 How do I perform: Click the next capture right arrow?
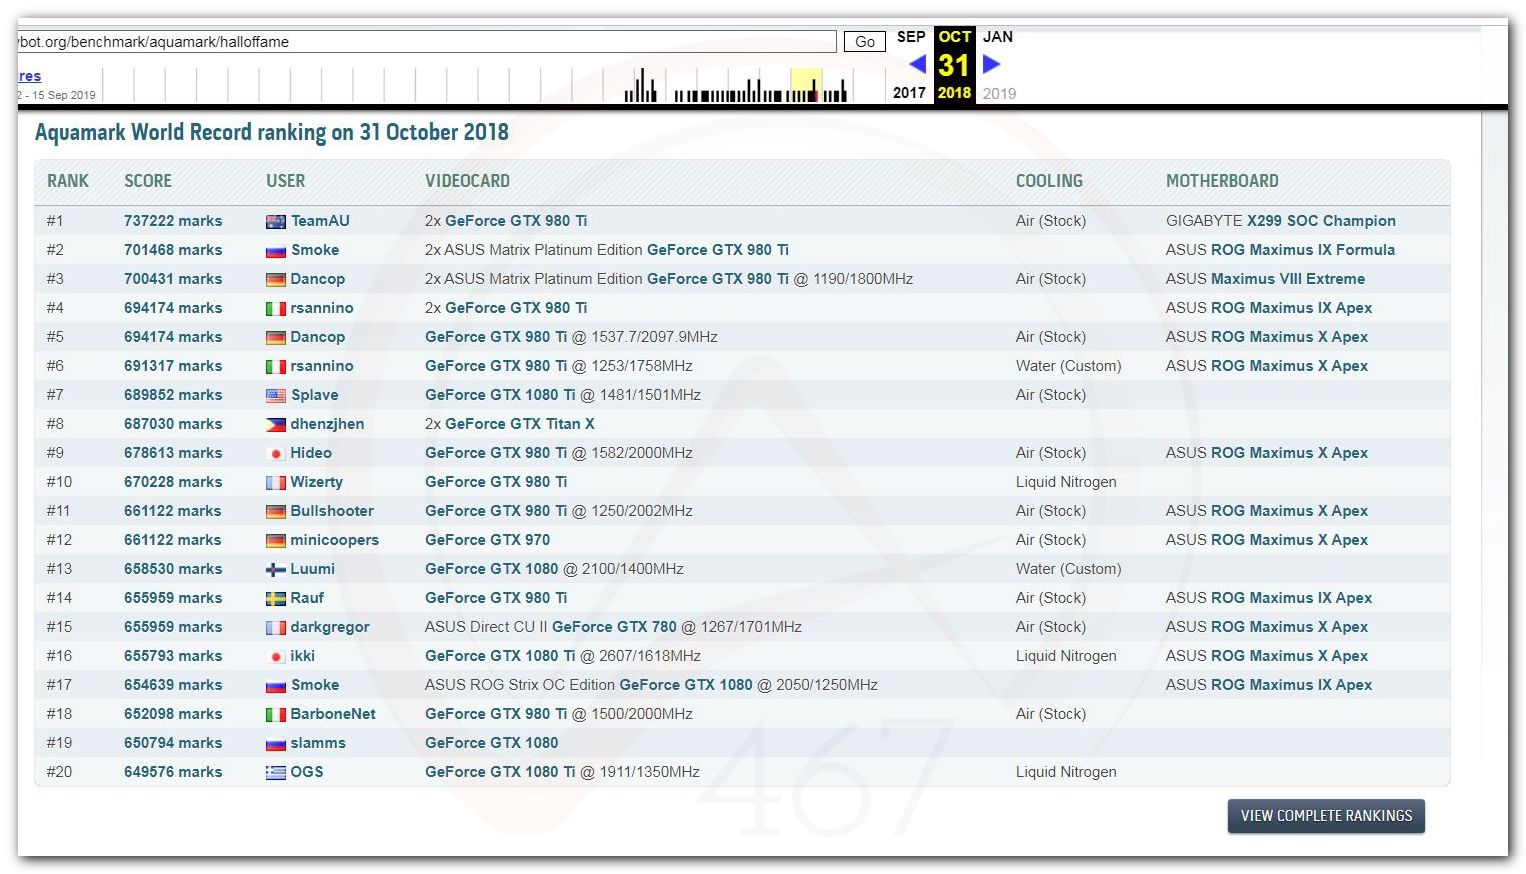coord(991,64)
